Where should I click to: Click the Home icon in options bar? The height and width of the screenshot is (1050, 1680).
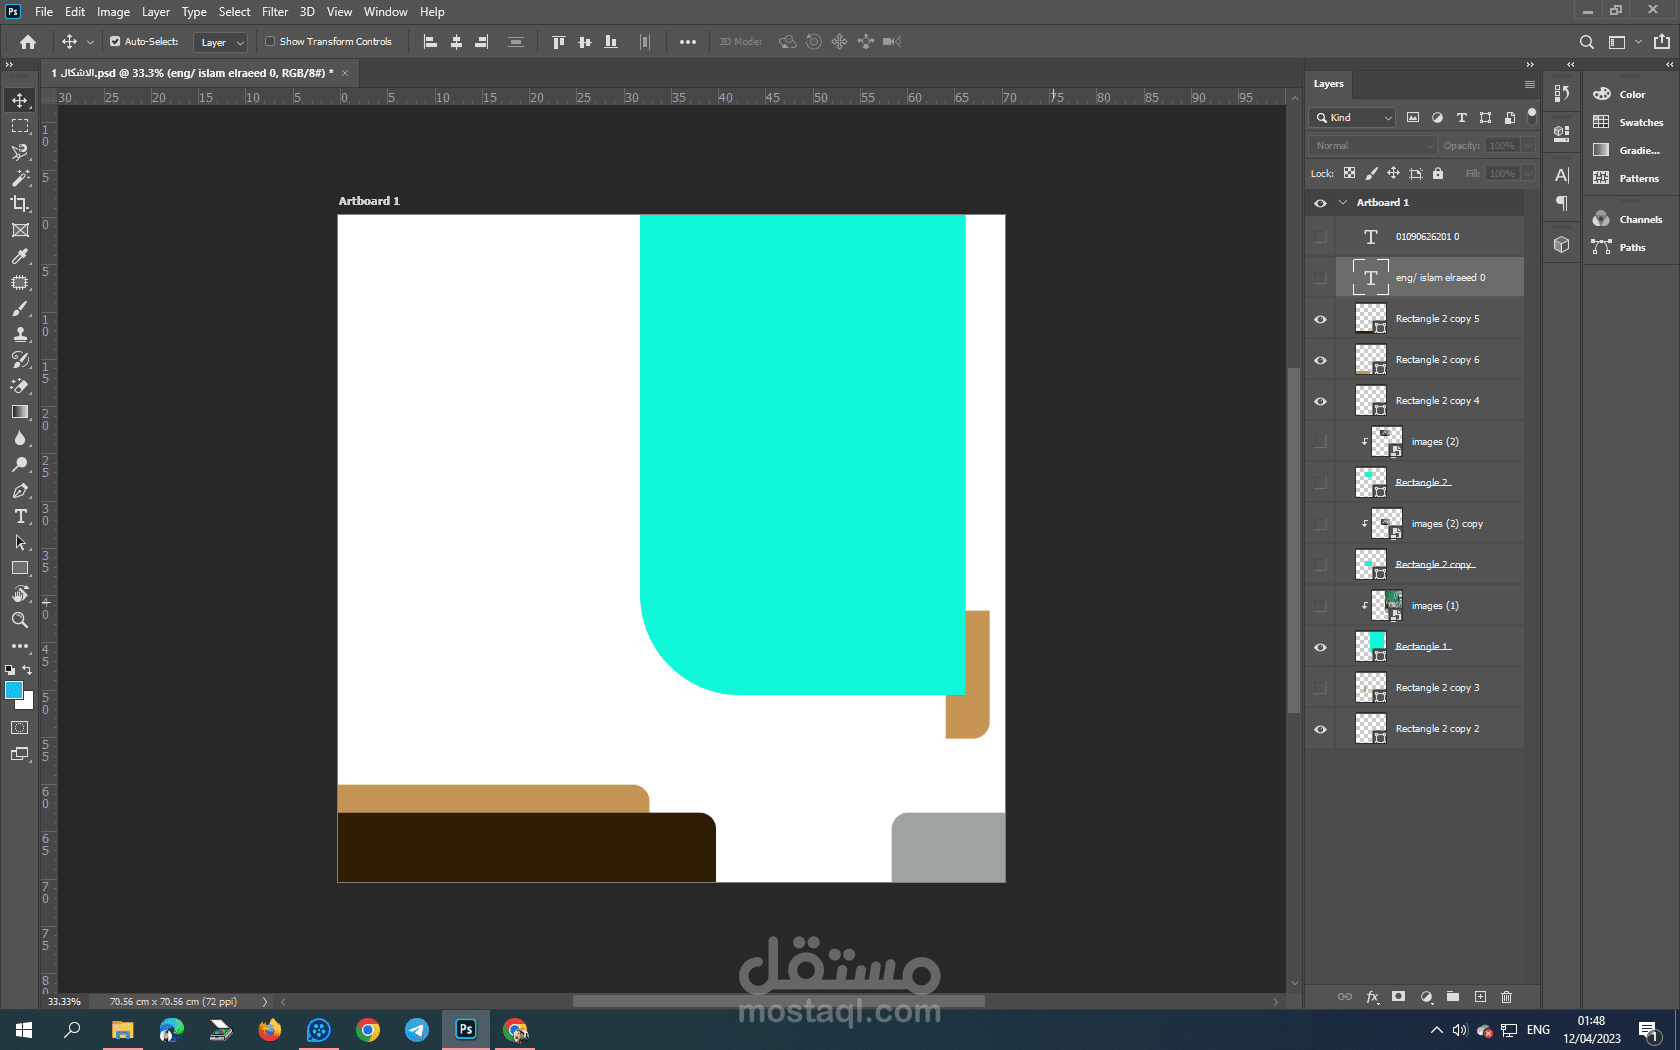point(28,42)
